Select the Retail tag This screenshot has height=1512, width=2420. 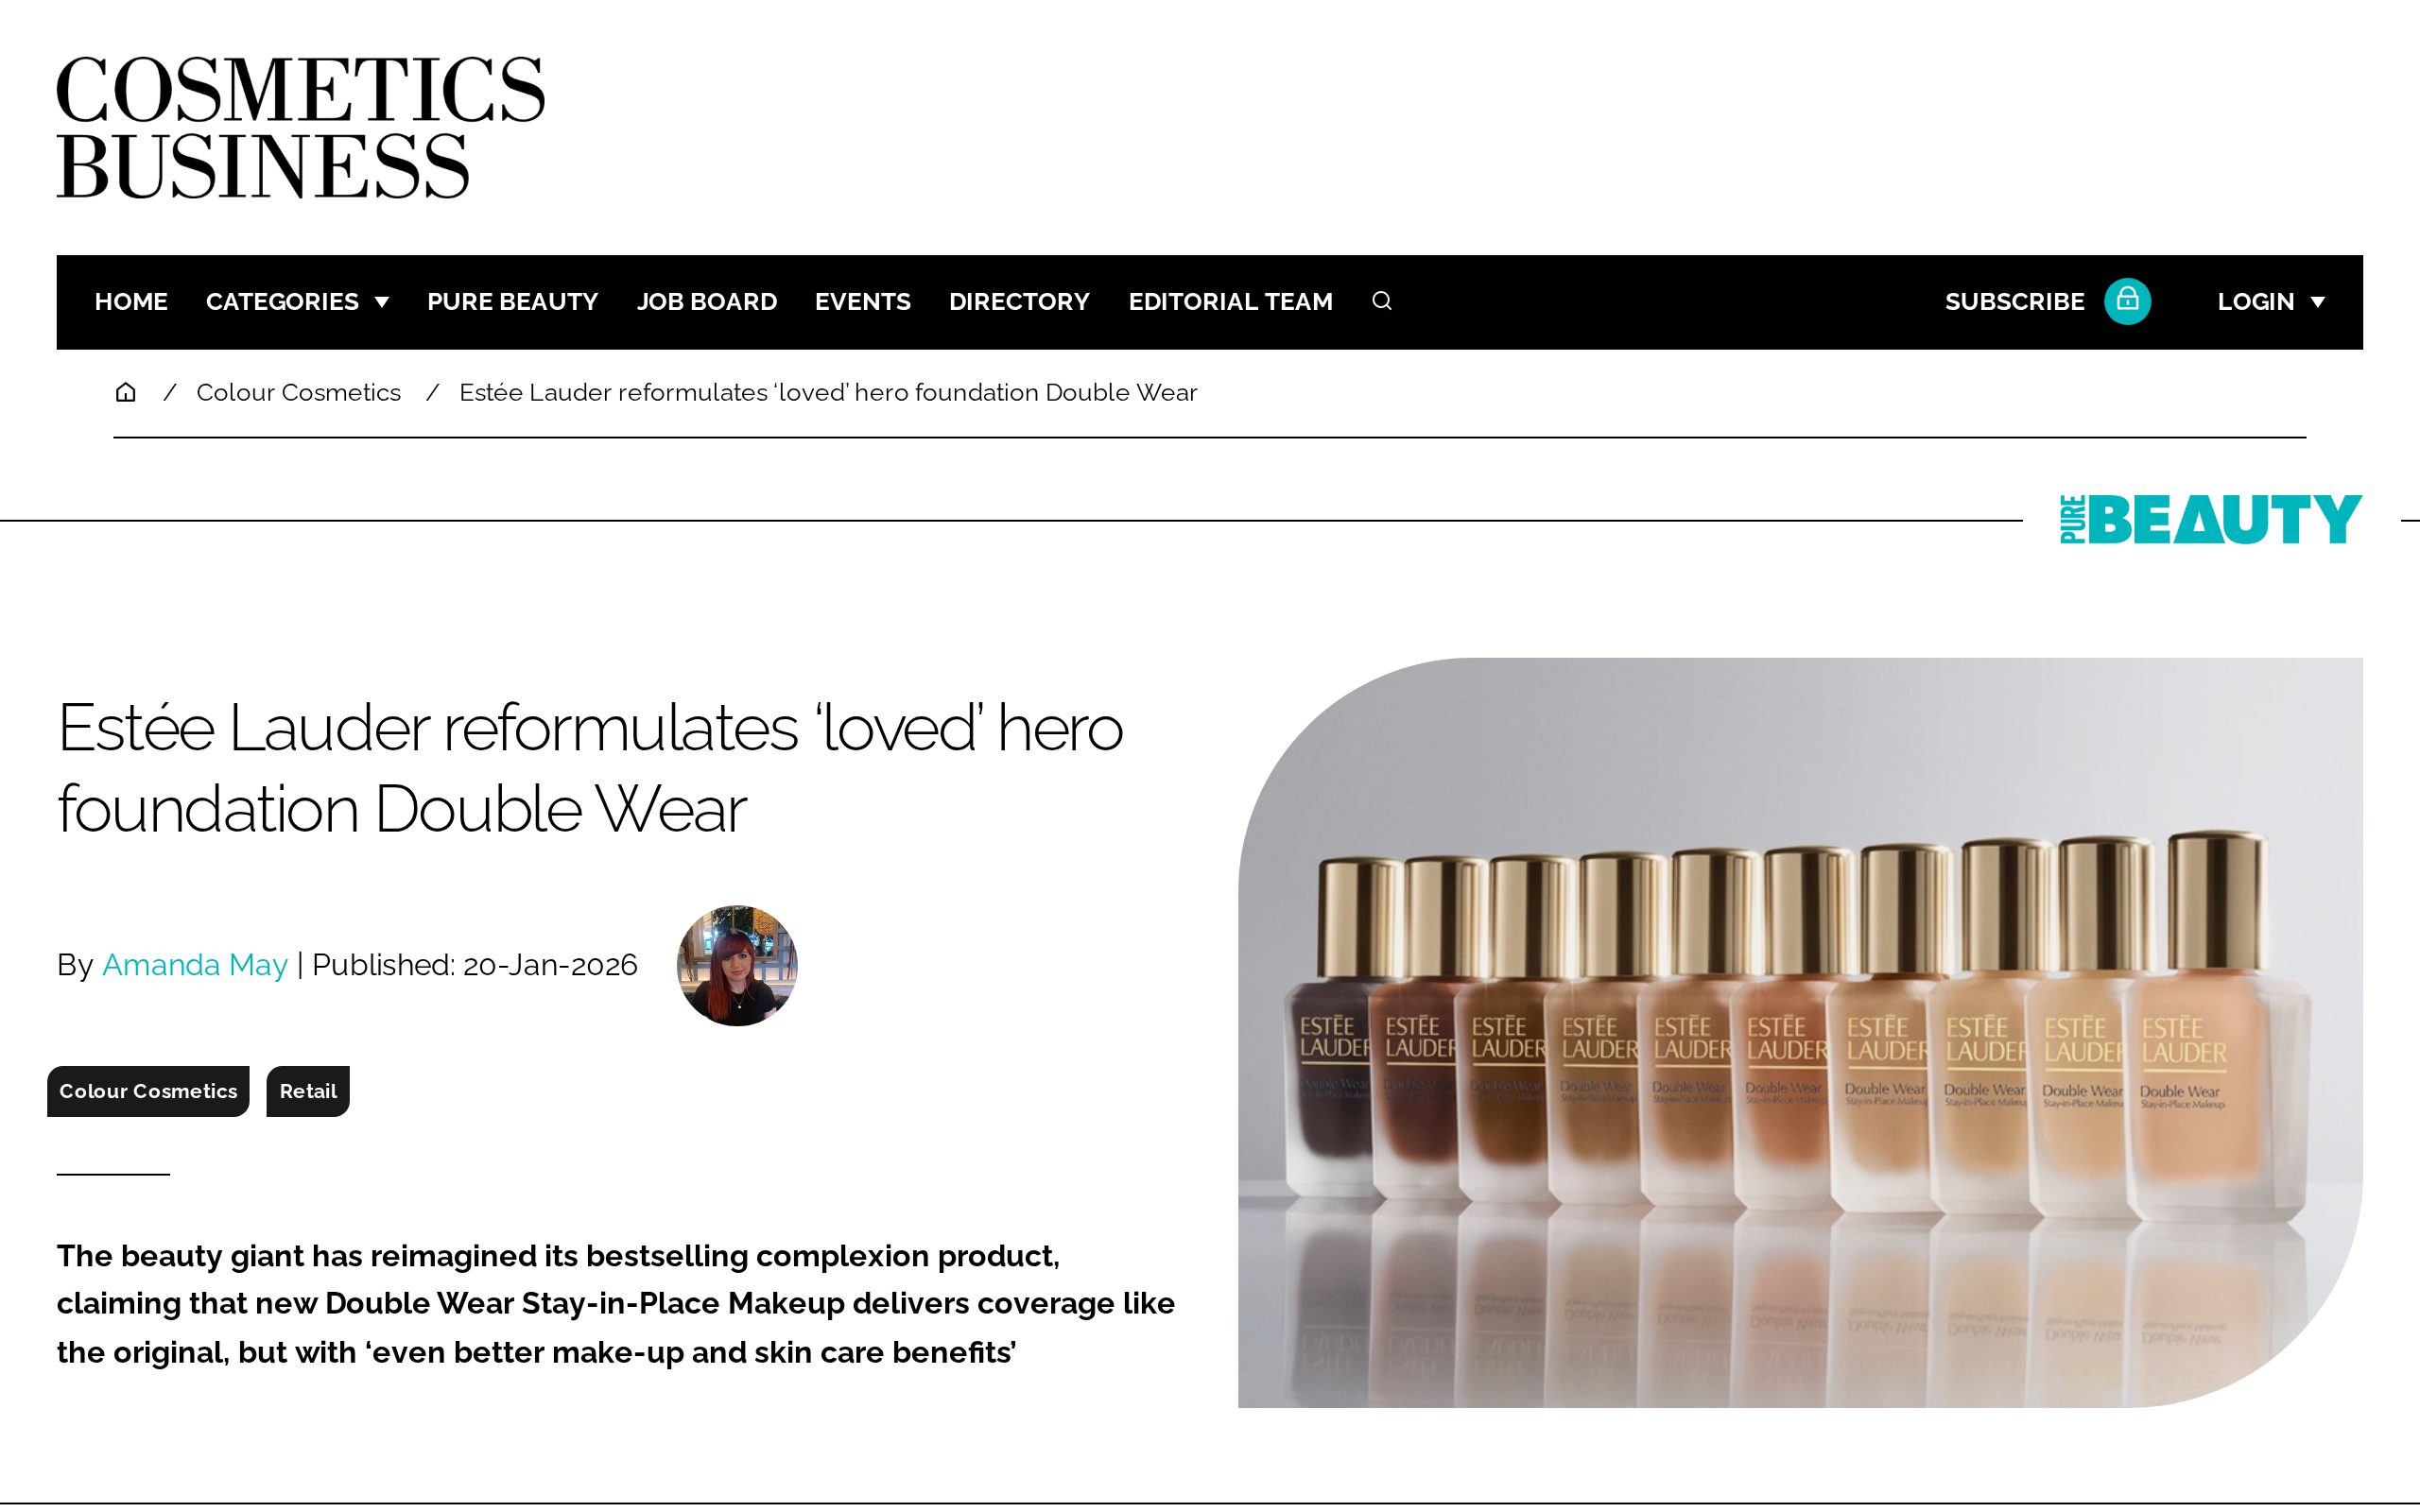[308, 1091]
